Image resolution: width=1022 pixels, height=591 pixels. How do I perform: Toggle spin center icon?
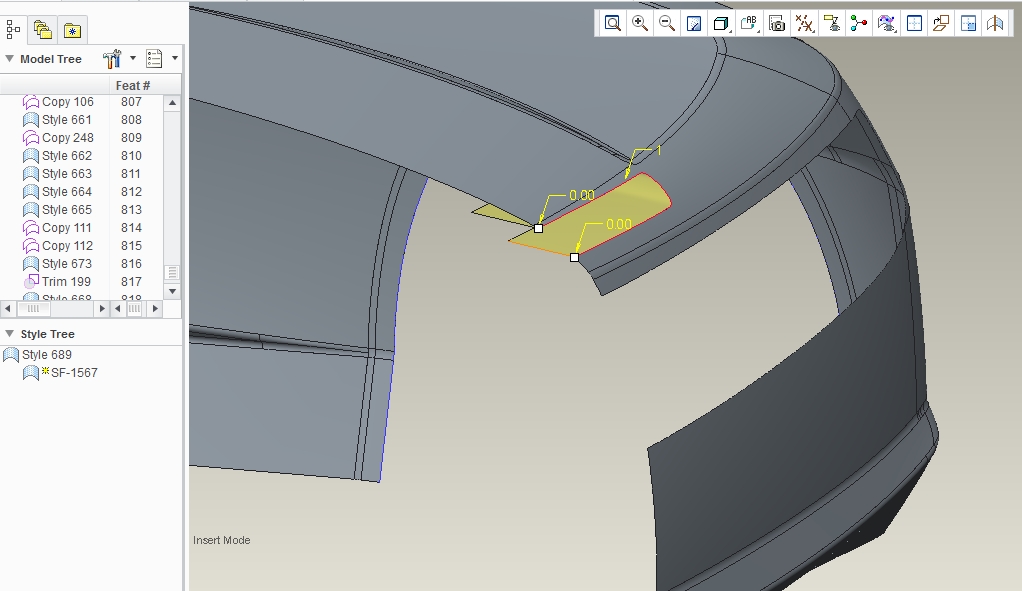click(x=858, y=24)
